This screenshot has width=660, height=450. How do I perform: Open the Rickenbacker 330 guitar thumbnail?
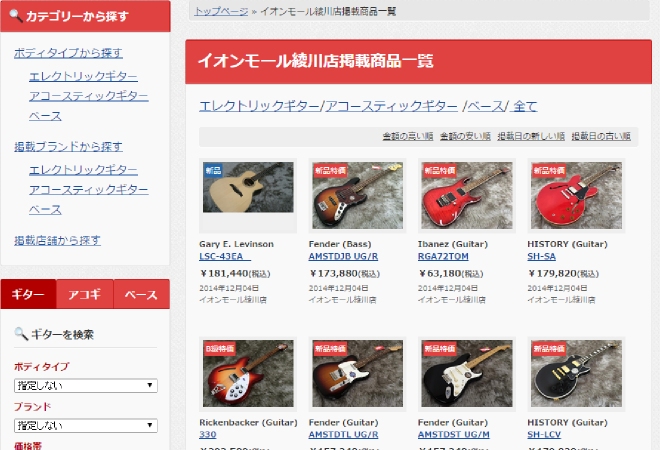pos(248,374)
